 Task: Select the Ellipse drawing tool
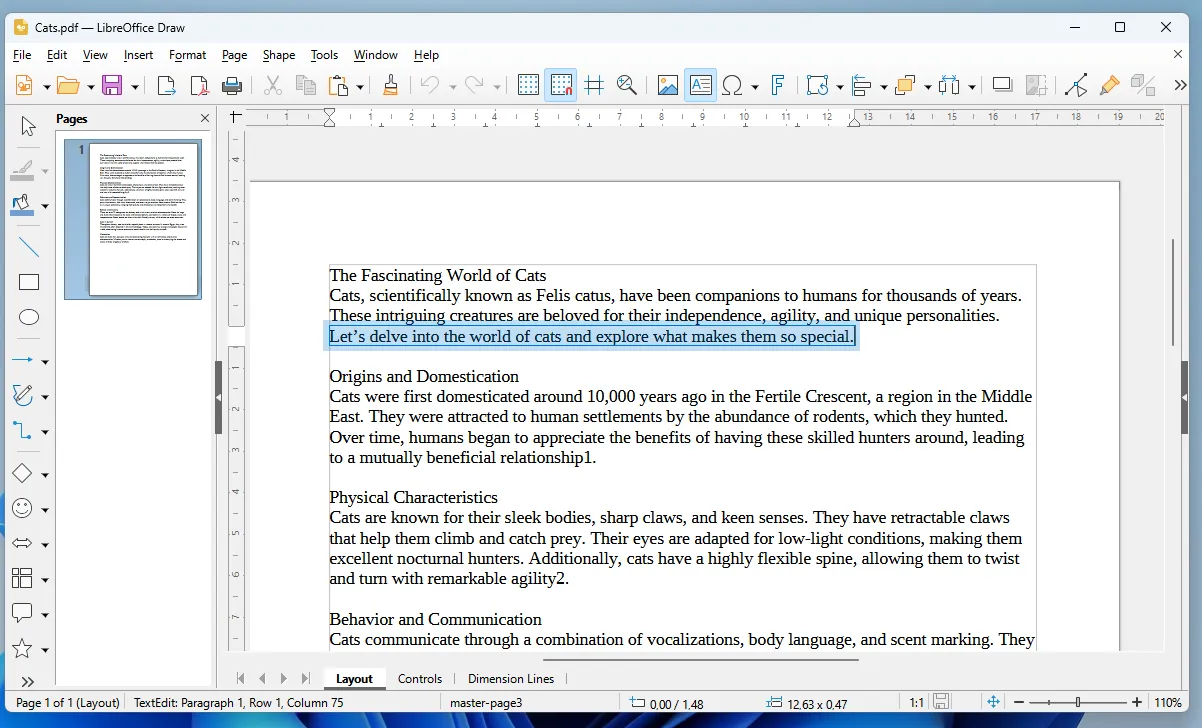coord(29,317)
